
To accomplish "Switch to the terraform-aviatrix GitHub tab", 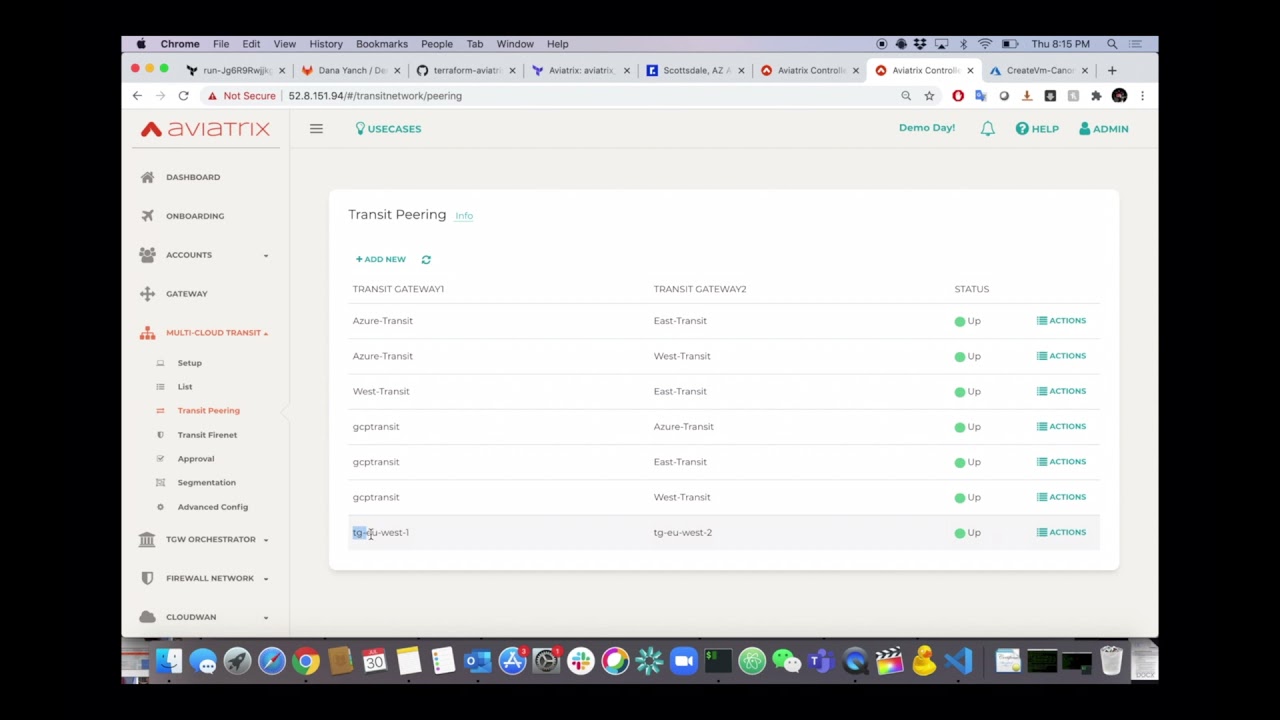I will [465, 70].
